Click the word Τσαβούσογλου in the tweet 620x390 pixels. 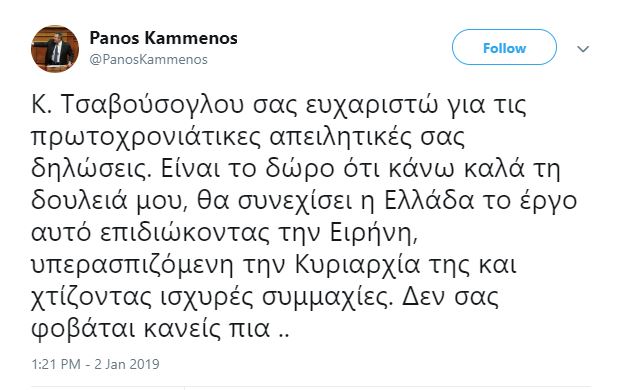point(153,106)
